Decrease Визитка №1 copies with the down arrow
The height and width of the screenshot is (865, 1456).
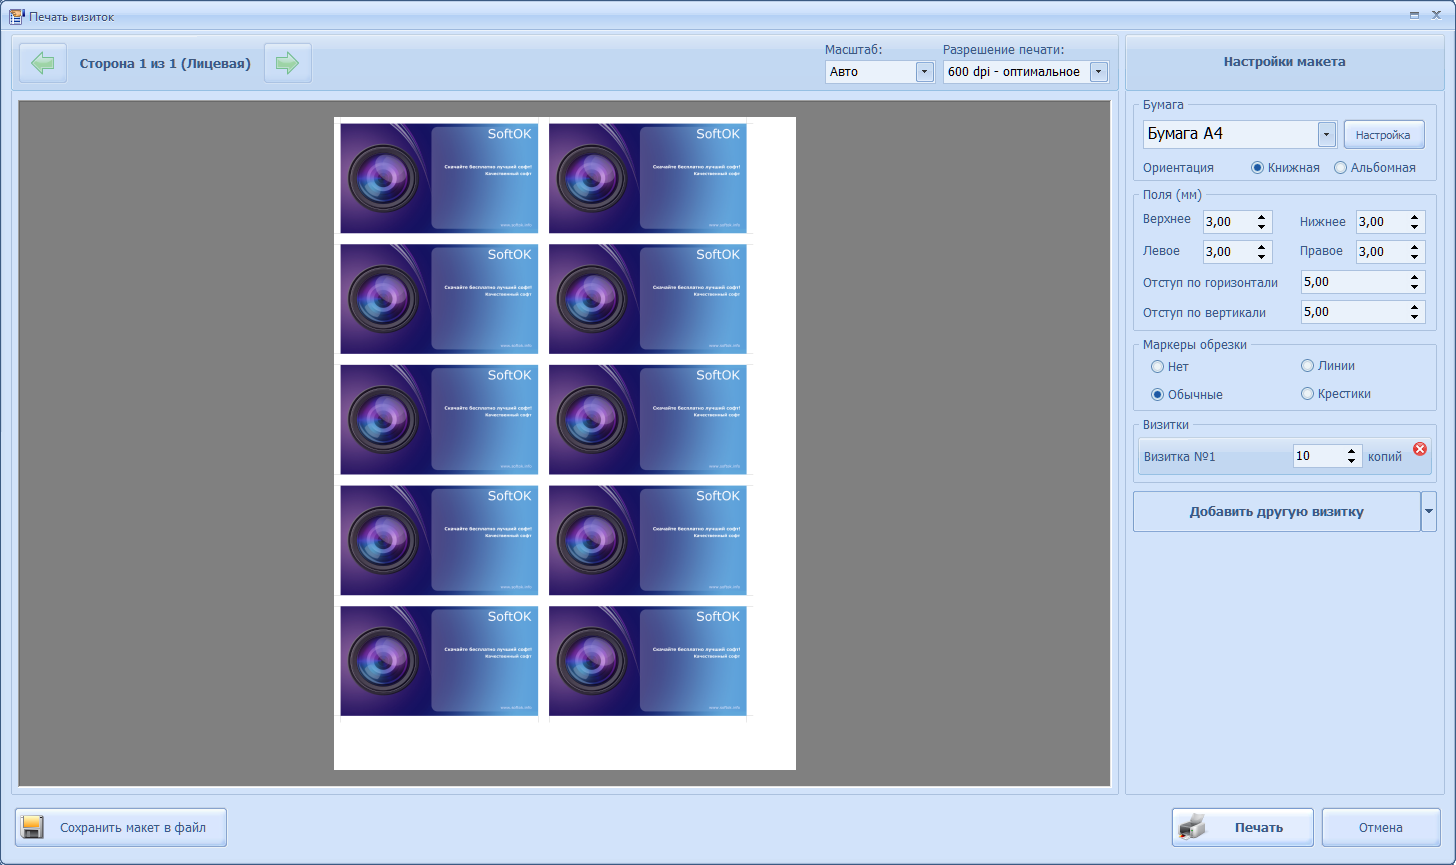(x=1352, y=461)
